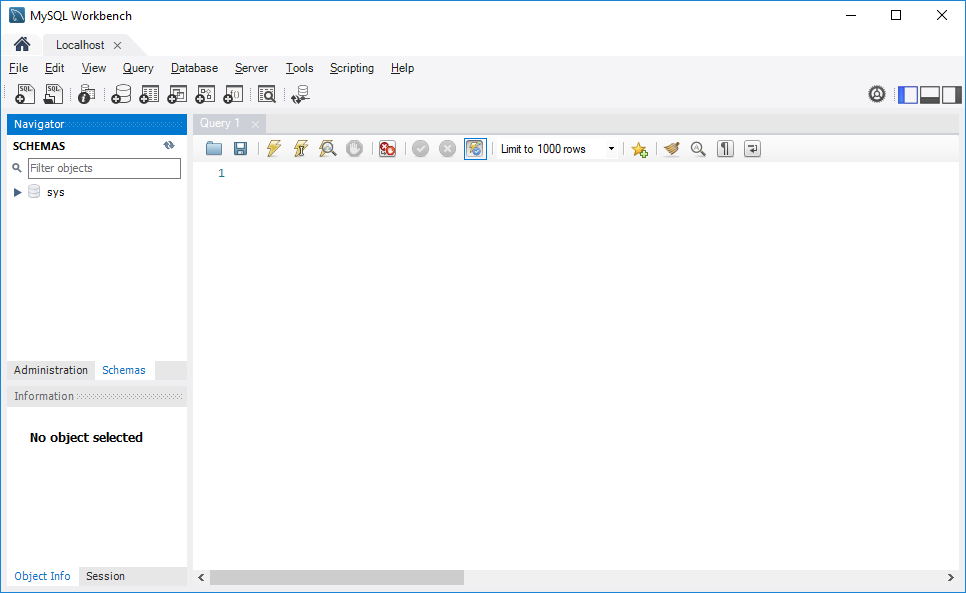Toggle the bottom output panel

coord(930,94)
